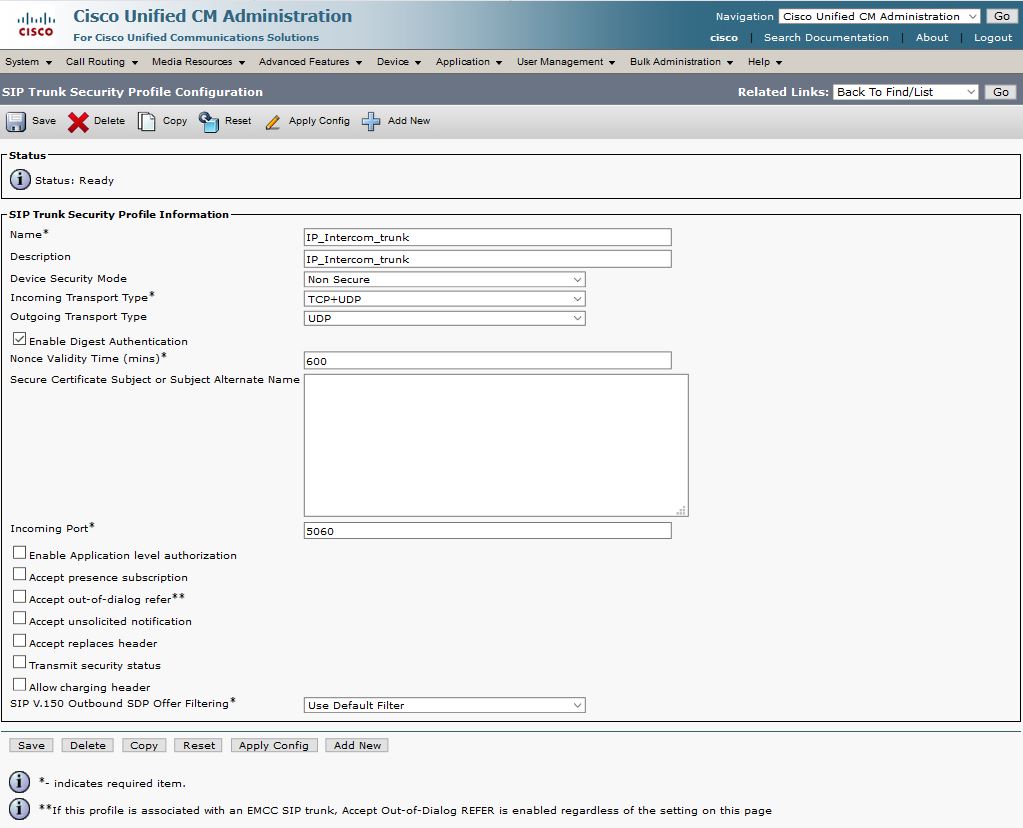Viewport: 1023px width, 828px height.
Task: Click the Status info icon
Action: 20,180
